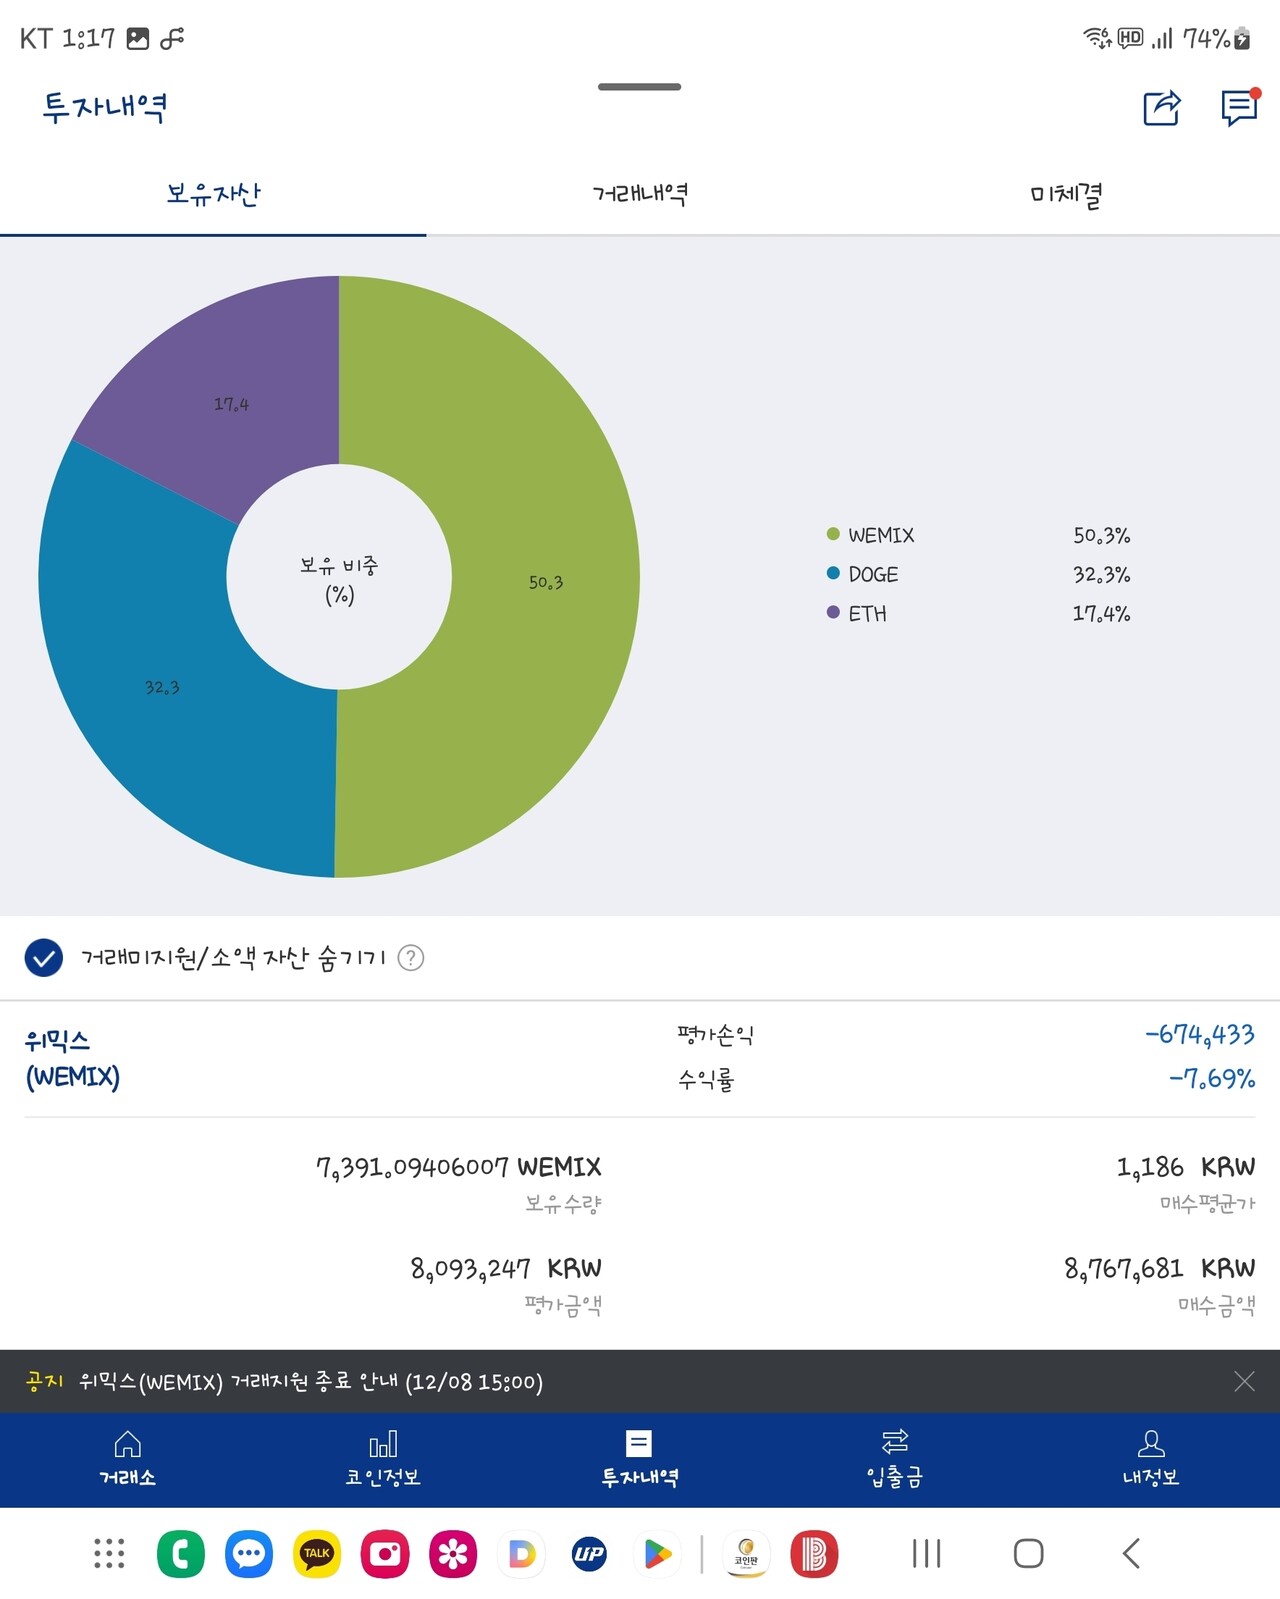Open 코인정보 coin info tab

tap(383, 1458)
